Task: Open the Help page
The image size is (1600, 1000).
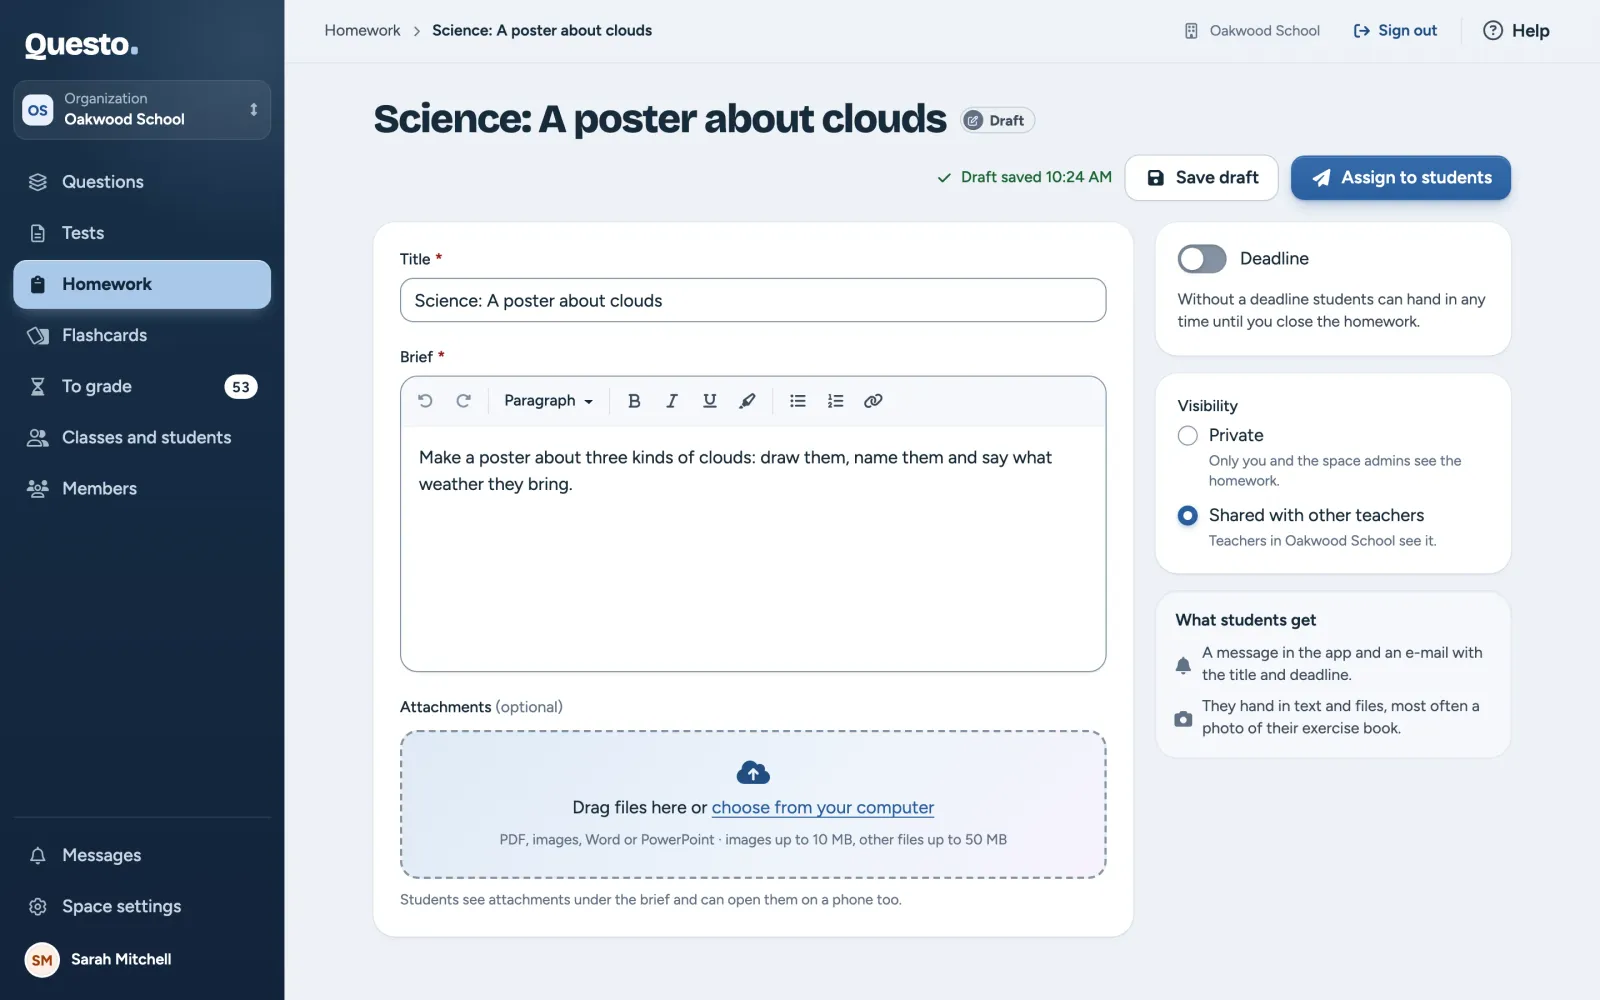Action: (1516, 31)
